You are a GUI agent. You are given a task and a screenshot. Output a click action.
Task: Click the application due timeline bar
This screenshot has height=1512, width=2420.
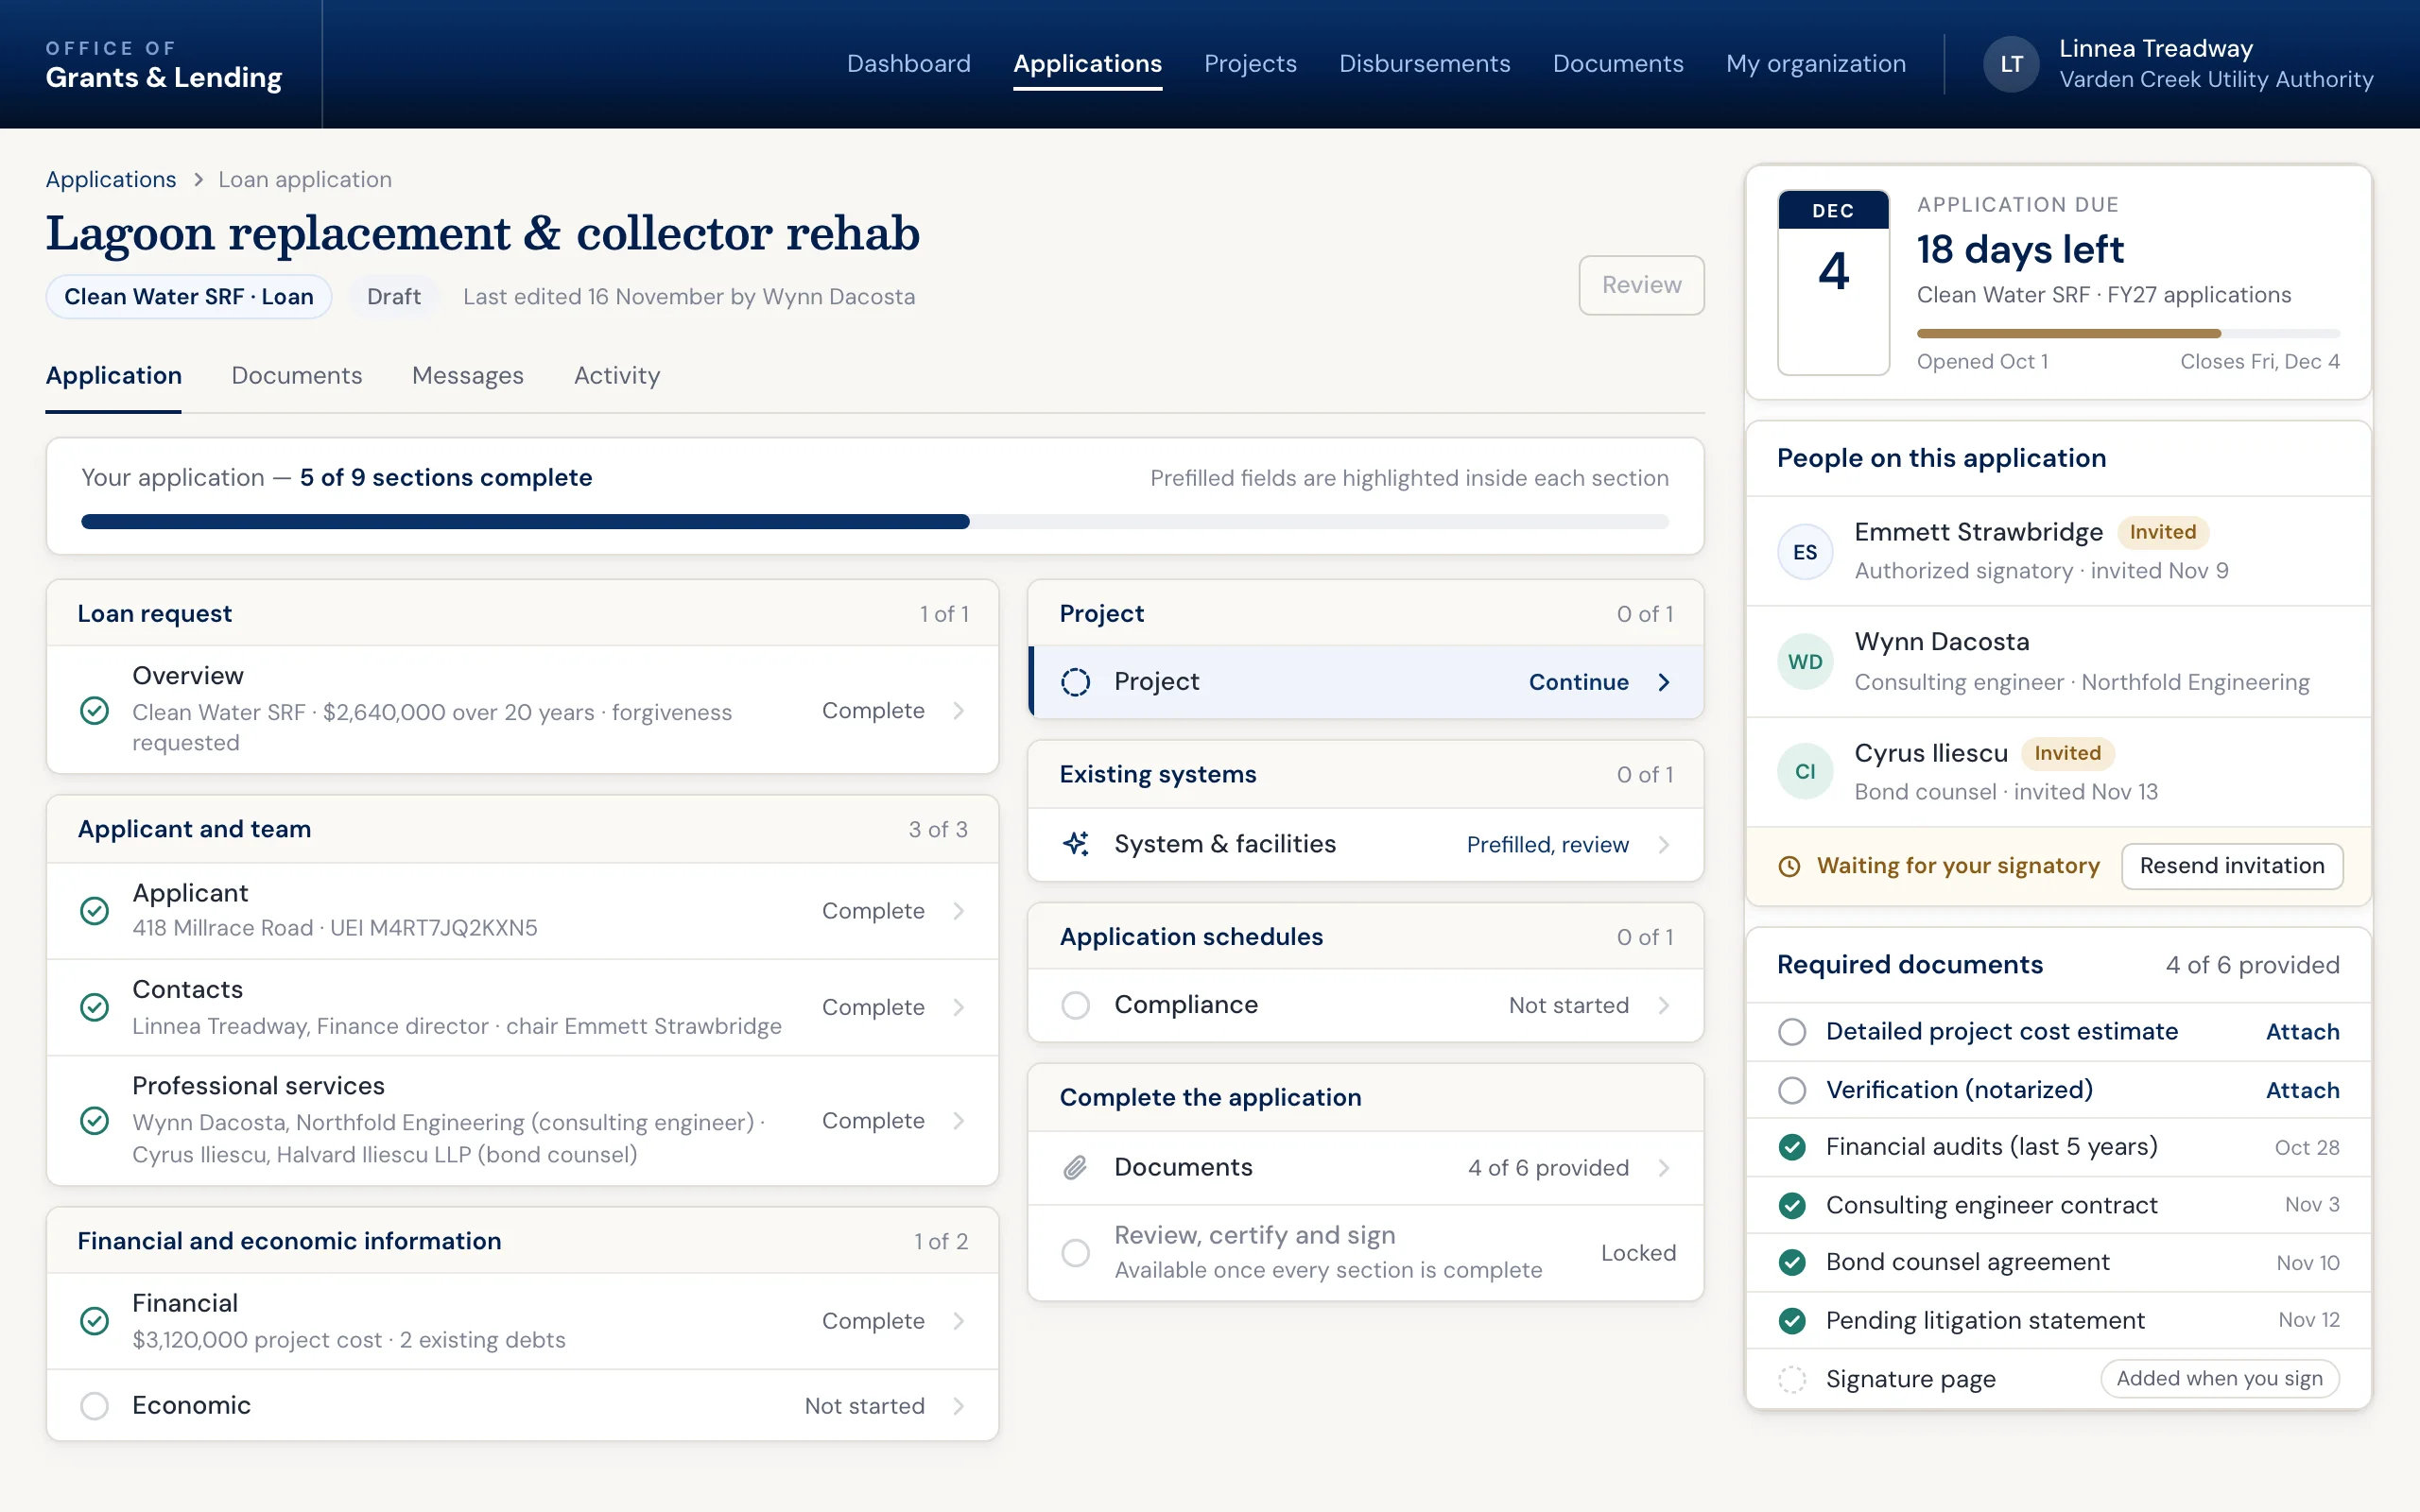pyautogui.click(x=2128, y=333)
